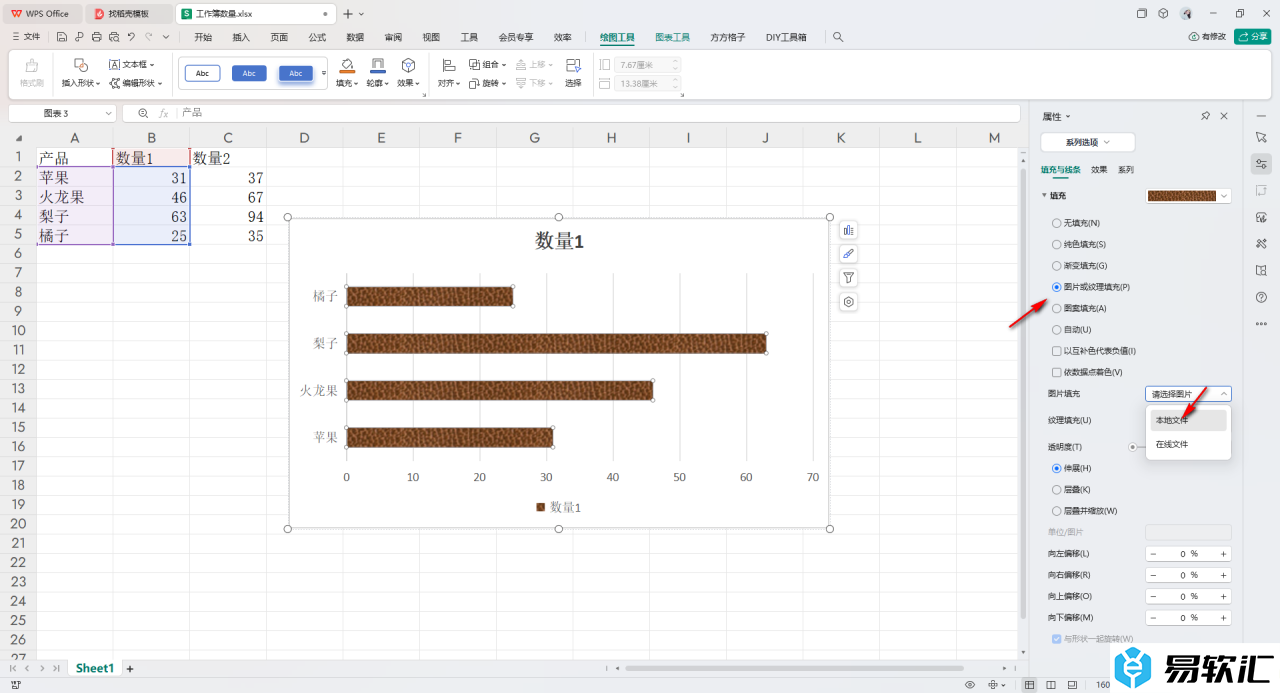The image size is (1280, 693).
Task: Check Vary colors by point (依数据点着色)
Action: tap(1057, 372)
